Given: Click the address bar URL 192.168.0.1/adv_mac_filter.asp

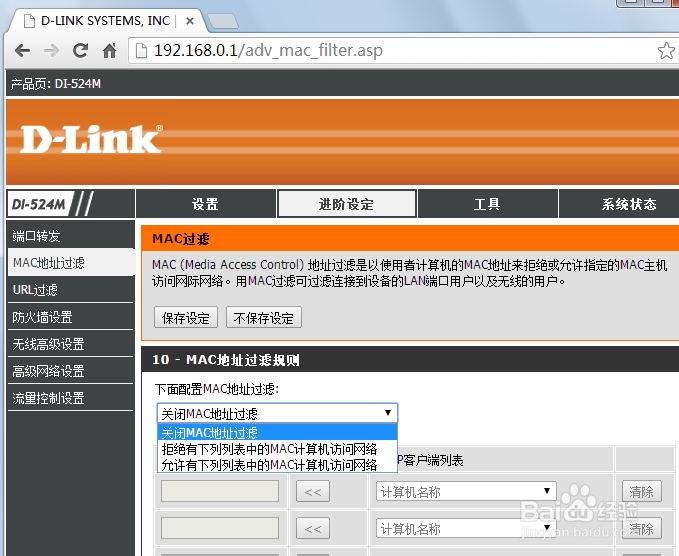Looking at the screenshot, I should (268, 51).
